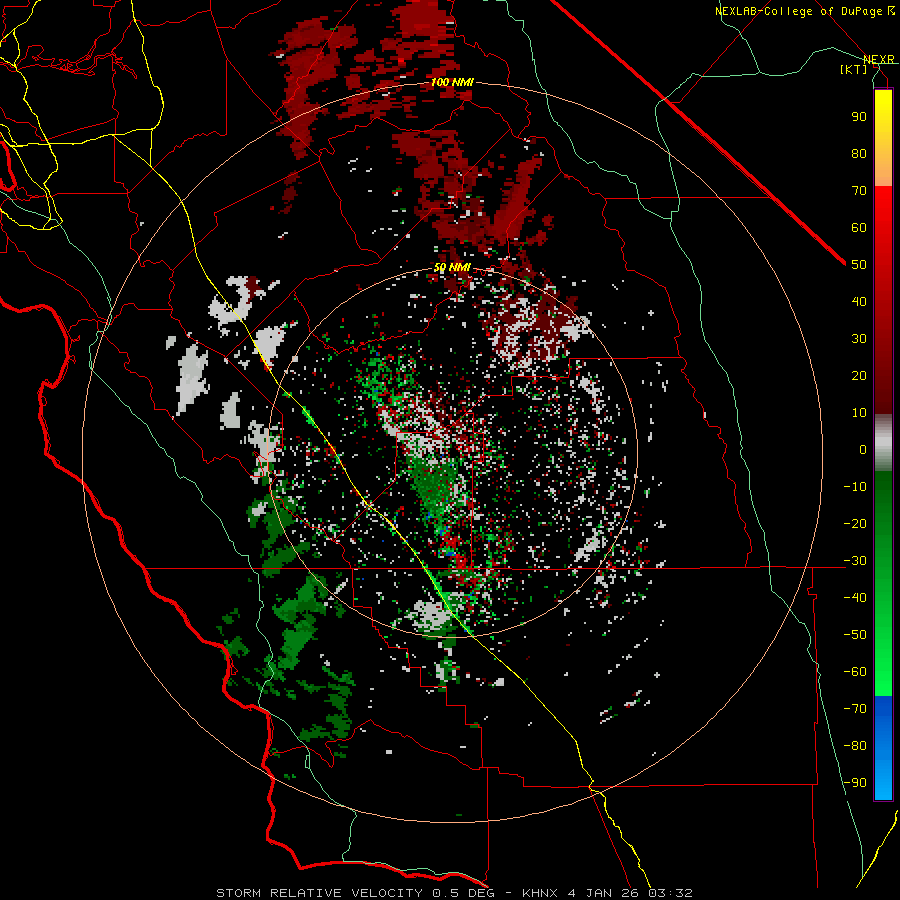Click the 70 value on the velocity scale
This screenshot has height=900, width=900.
[x=859, y=191]
